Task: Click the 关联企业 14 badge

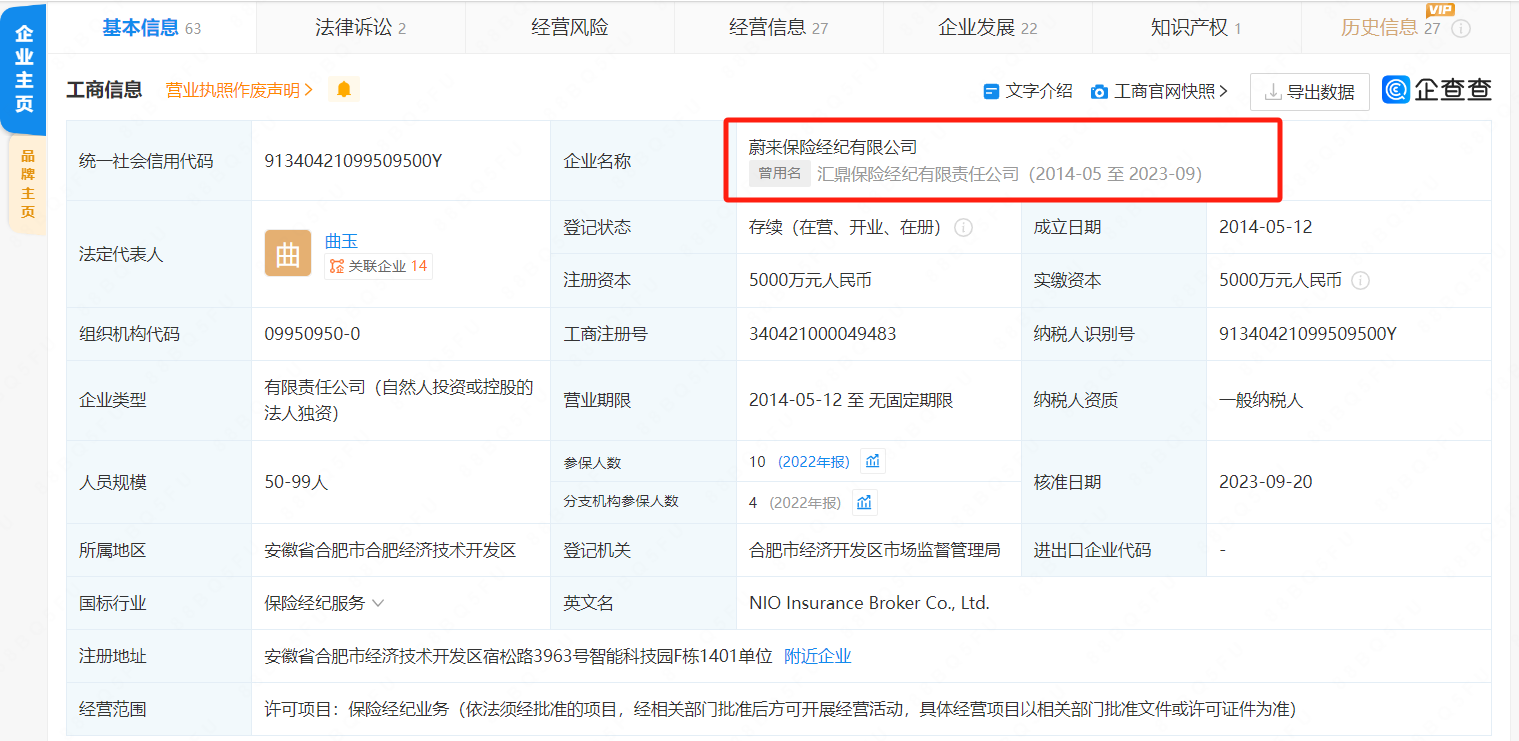Action: (378, 266)
